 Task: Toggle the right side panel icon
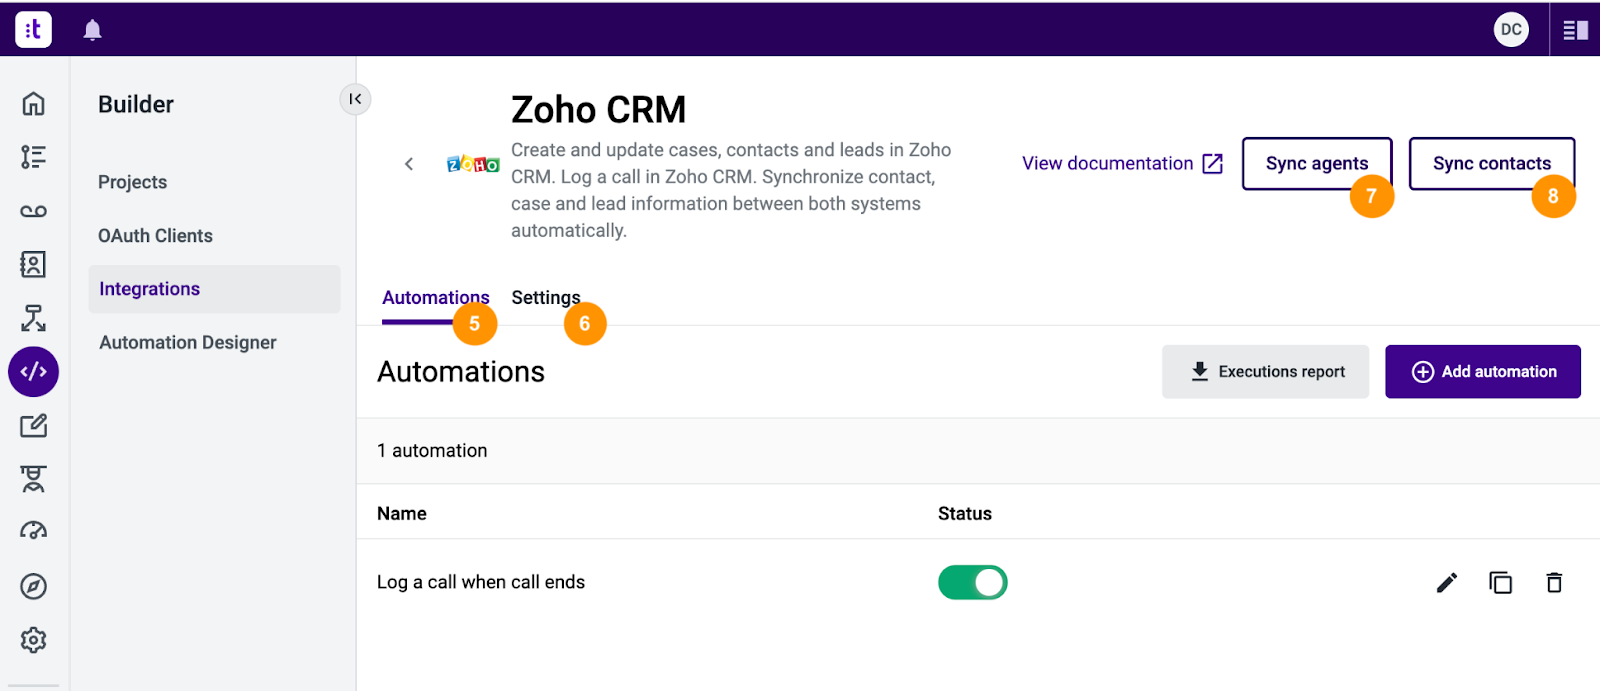(1576, 30)
